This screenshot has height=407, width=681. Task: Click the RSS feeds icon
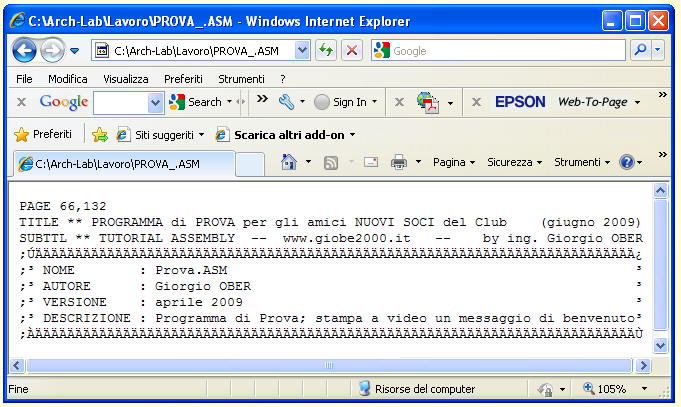click(331, 162)
